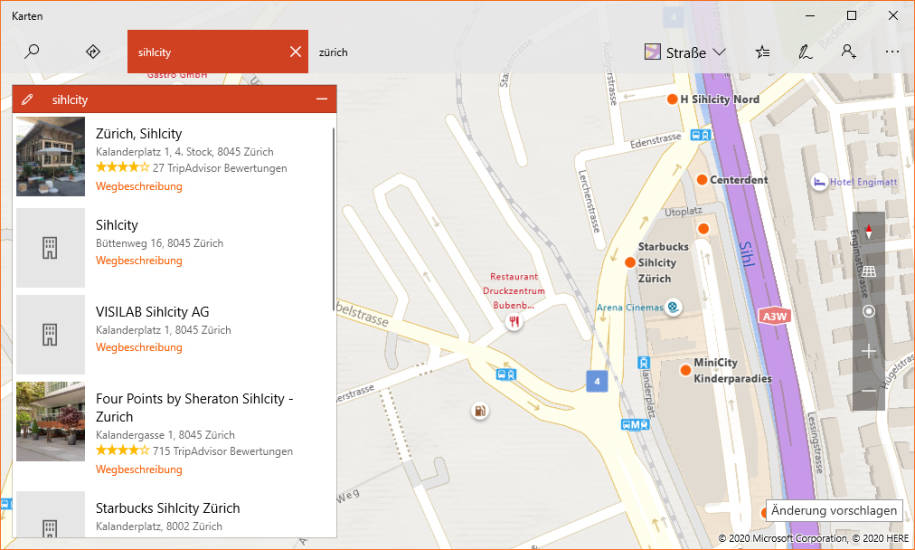Get Wegbeschreibung for VISILAB Sihlcity AG
915x550 pixels.
coord(139,347)
